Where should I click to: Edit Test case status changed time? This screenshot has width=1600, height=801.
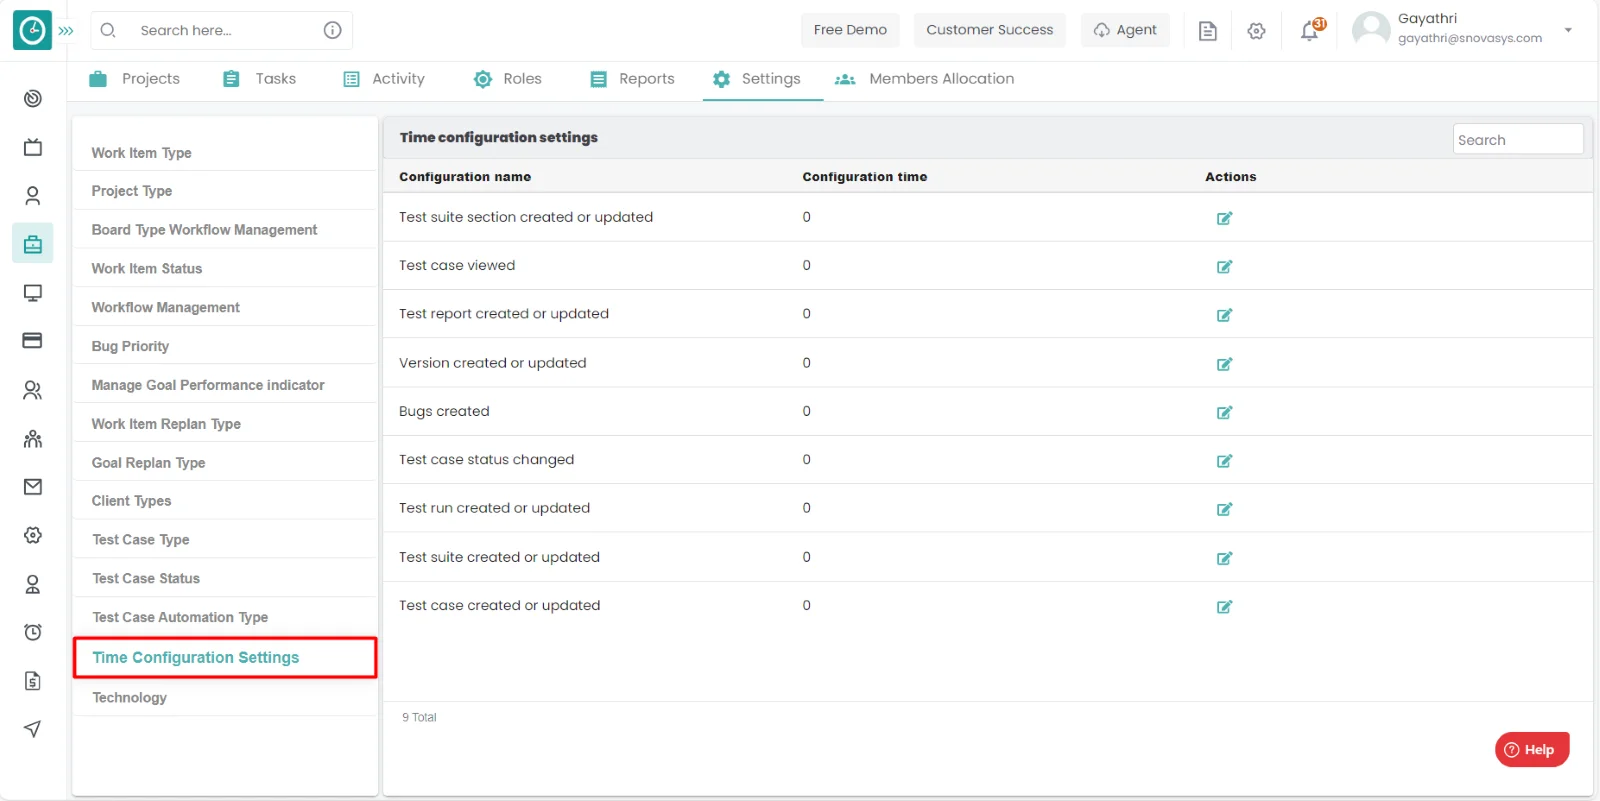[1224, 461]
